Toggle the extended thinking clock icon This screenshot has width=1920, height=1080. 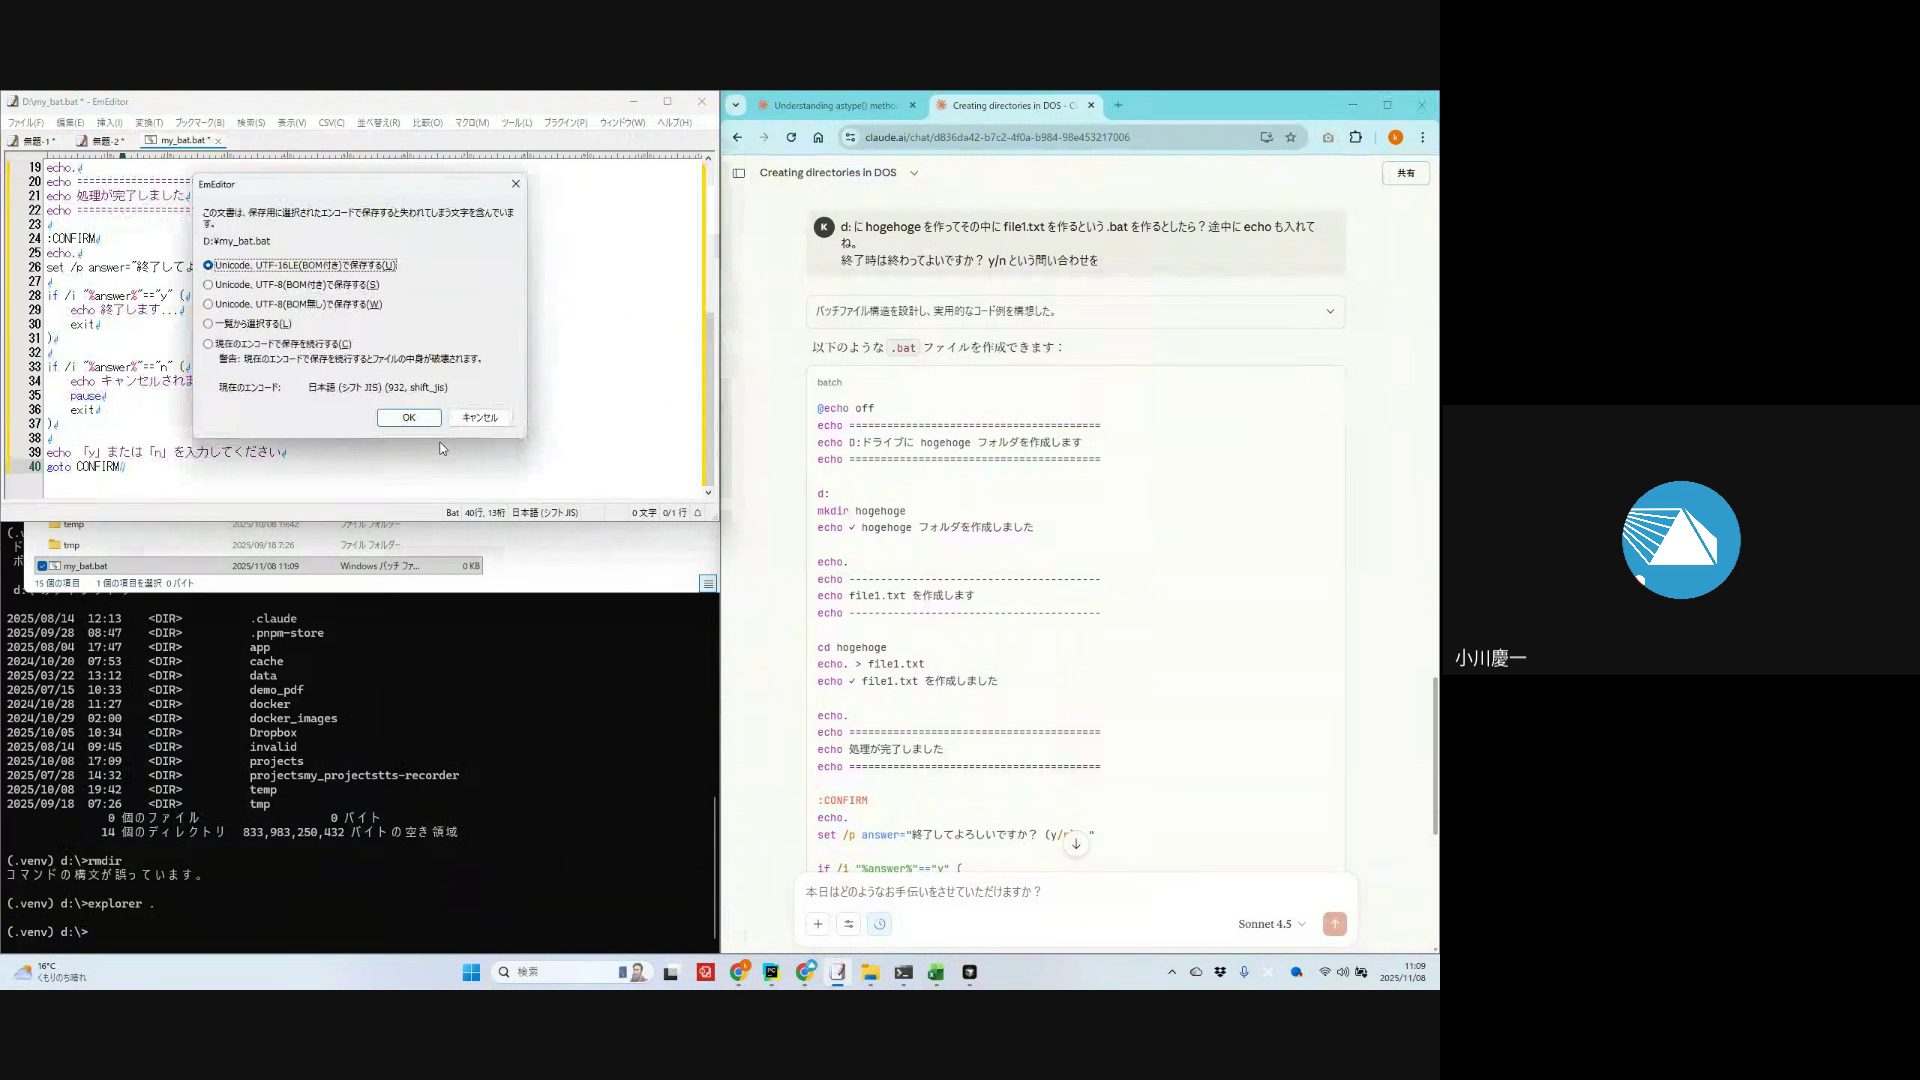coord(880,924)
